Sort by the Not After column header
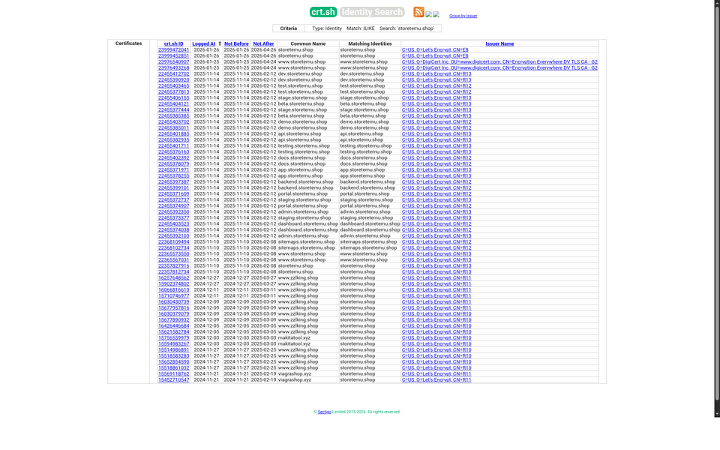The height and width of the screenshot is (450, 720). coord(263,44)
